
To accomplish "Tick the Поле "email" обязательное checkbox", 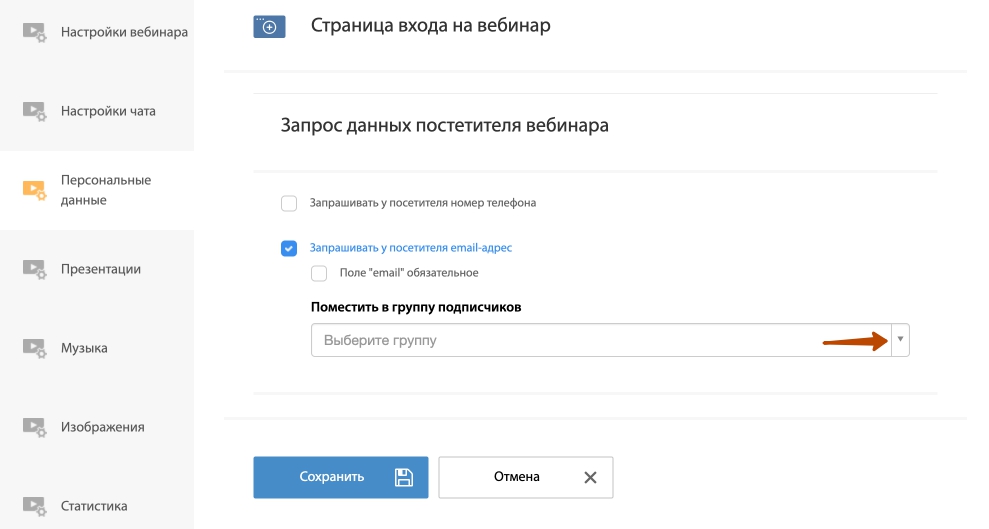I will click(319, 273).
